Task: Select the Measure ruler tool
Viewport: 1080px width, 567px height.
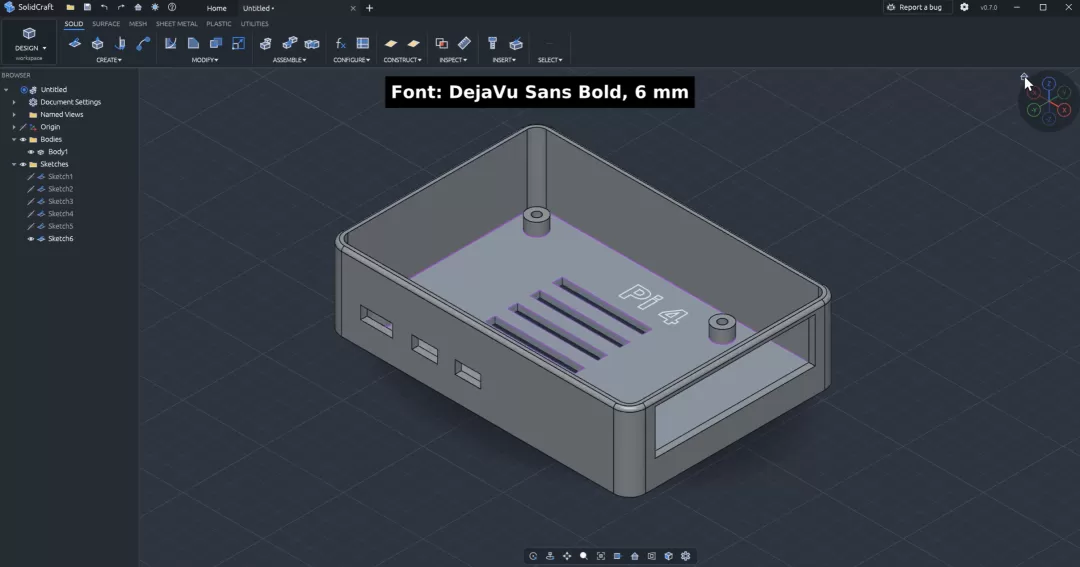Action: tap(464, 43)
